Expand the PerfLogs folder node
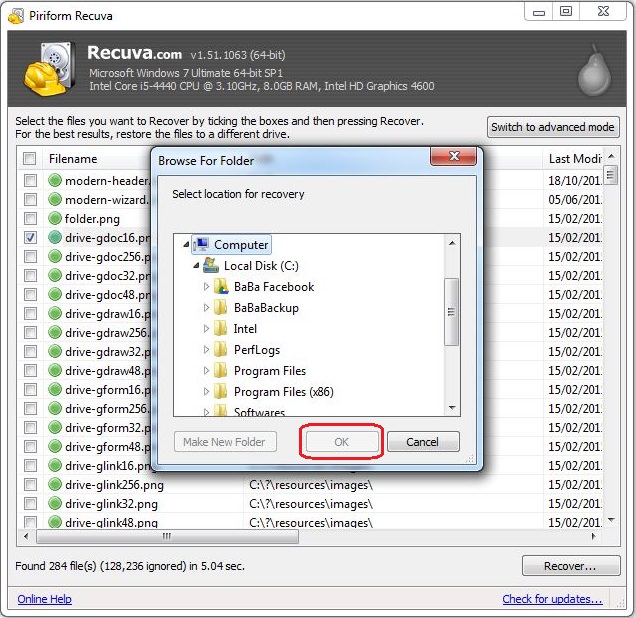The width and height of the screenshot is (636, 618). (x=206, y=350)
